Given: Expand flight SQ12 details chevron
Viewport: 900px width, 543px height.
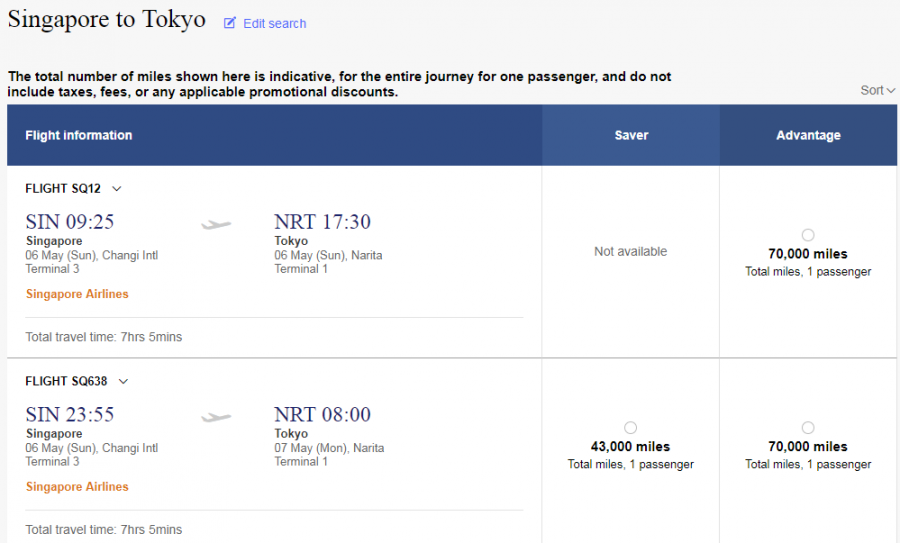Looking at the screenshot, I should 117,188.
